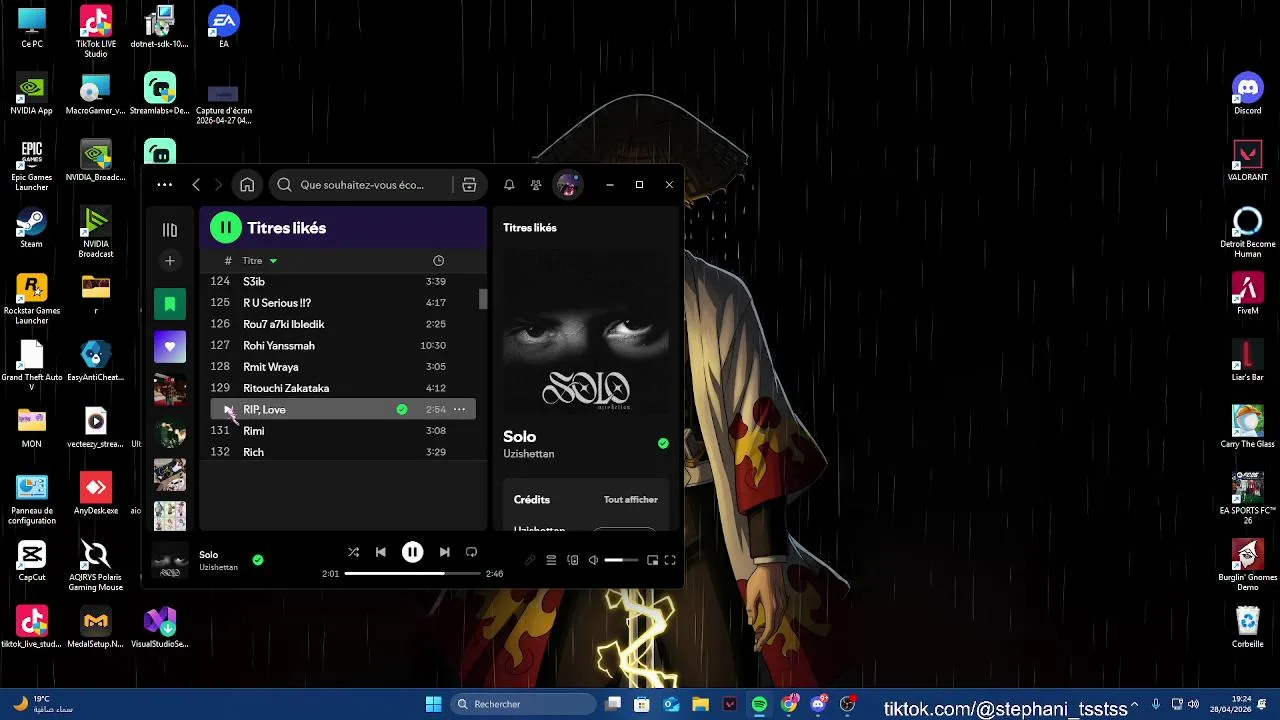Open the Browse icon in search bar

point(469,185)
